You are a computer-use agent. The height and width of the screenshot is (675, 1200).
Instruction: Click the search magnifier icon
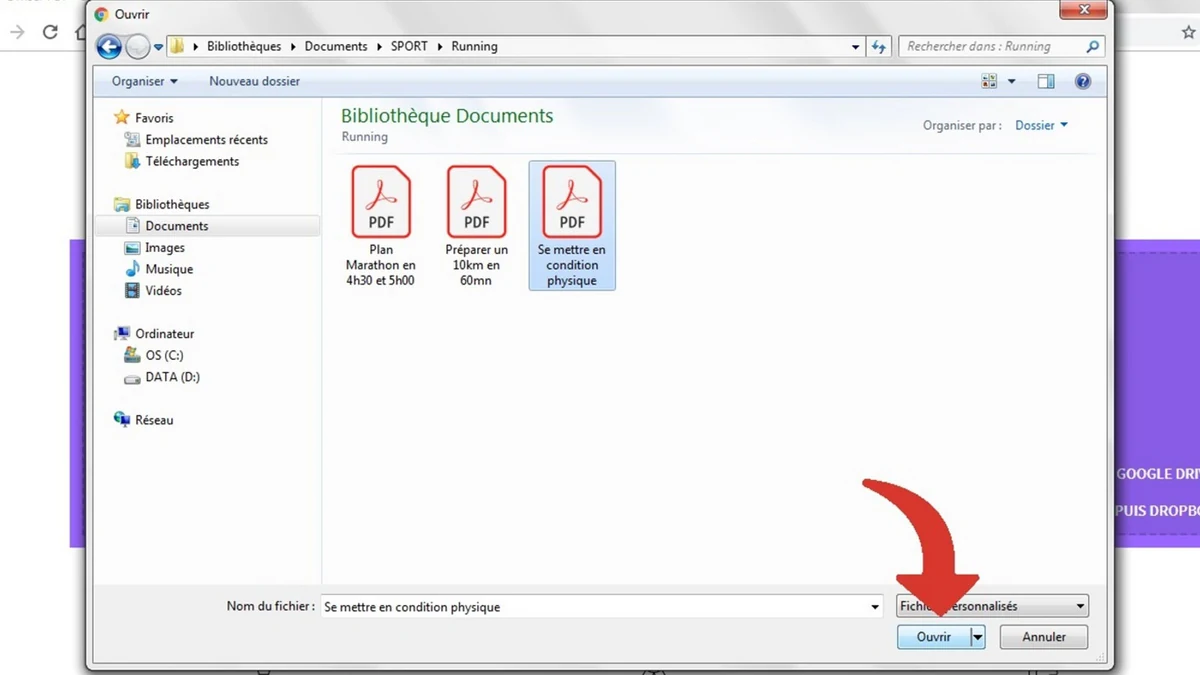[1092, 46]
